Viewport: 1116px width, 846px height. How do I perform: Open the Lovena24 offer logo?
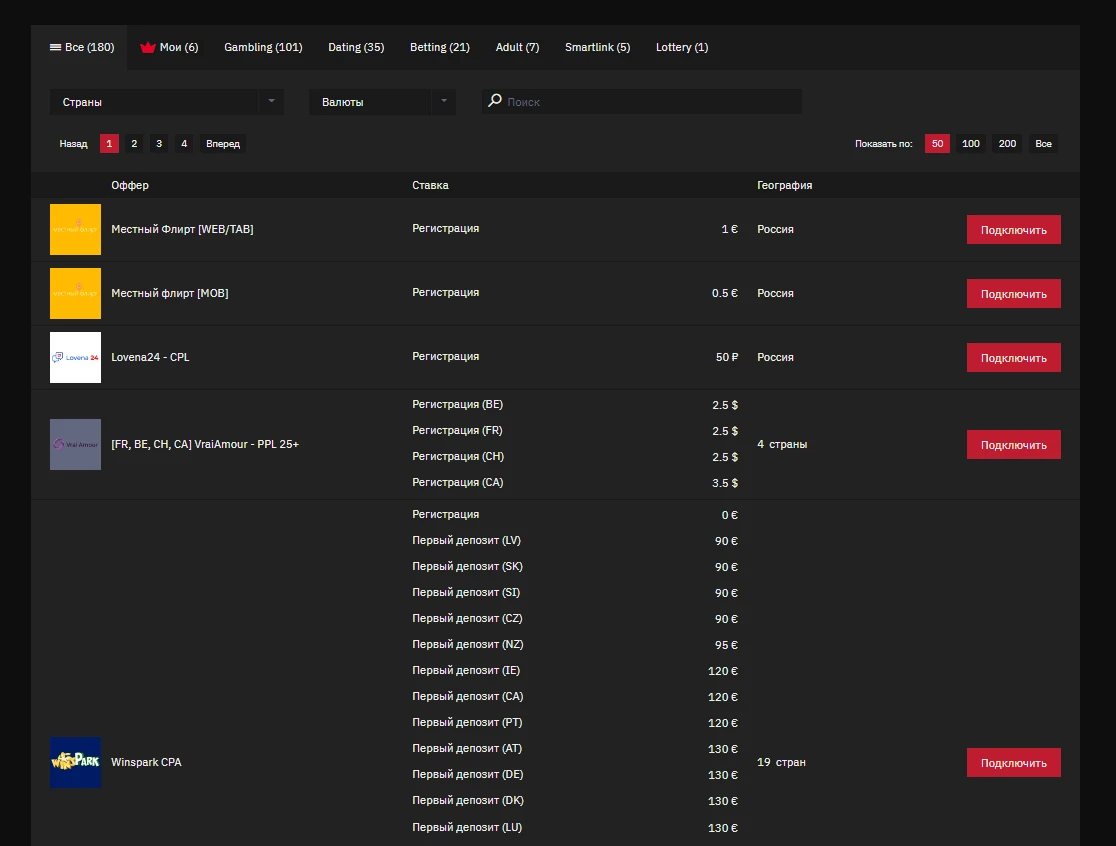click(x=75, y=357)
